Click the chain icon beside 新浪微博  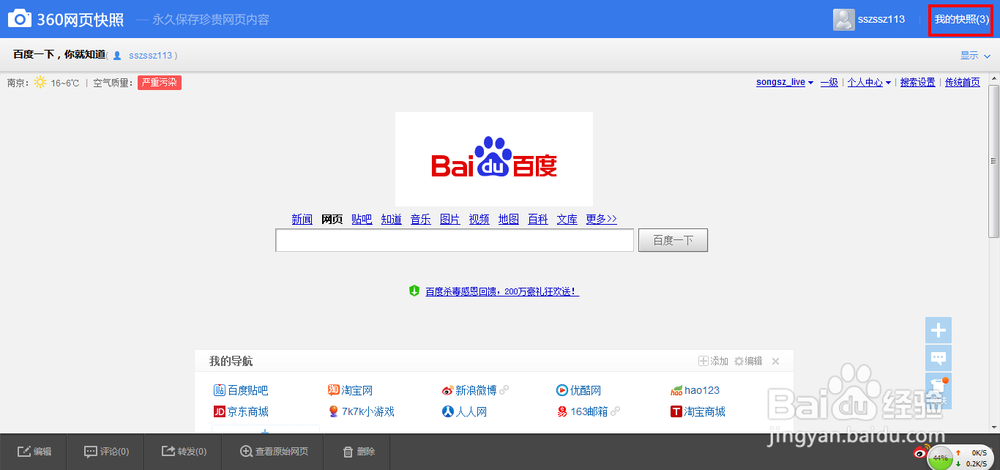coord(504,390)
